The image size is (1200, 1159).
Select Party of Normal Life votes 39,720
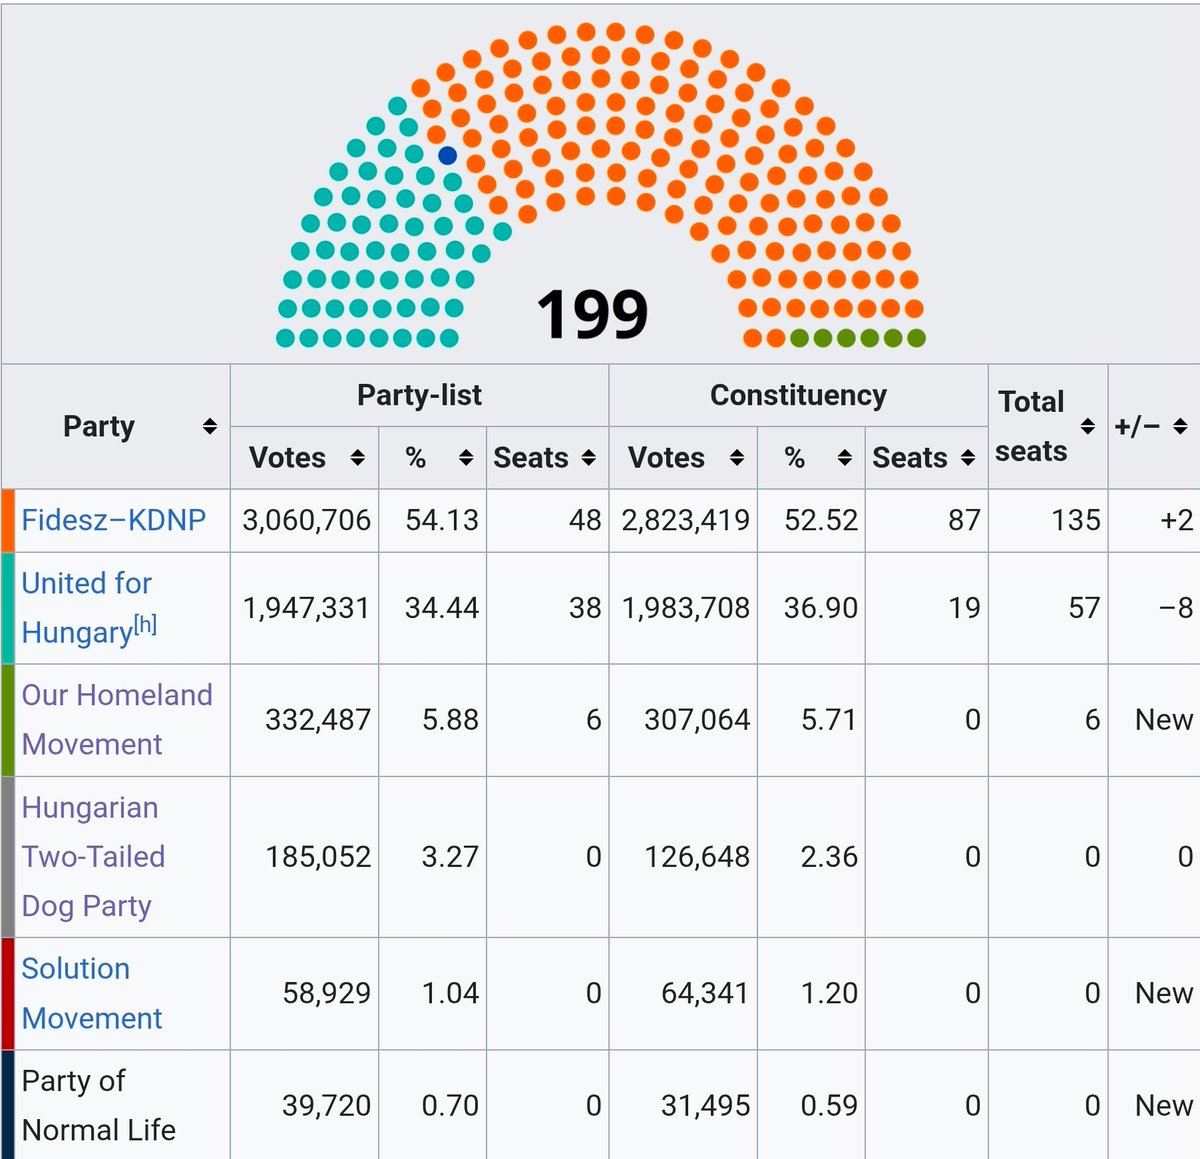327,1106
